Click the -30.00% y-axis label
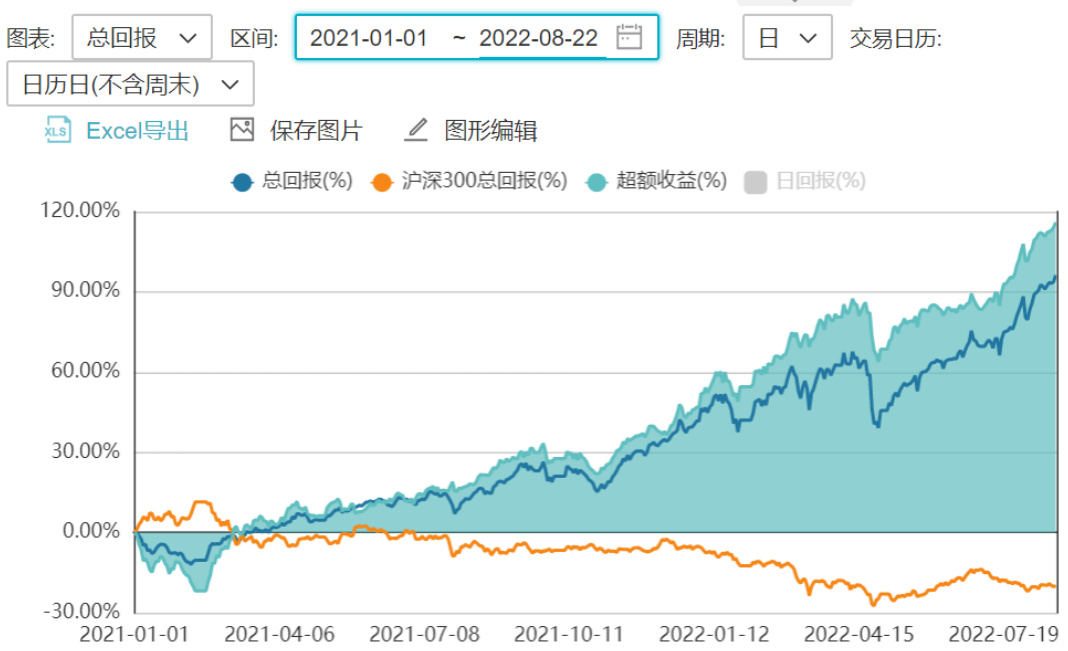Viewport: 1068px width, 651px height. (x=84, y=611)
